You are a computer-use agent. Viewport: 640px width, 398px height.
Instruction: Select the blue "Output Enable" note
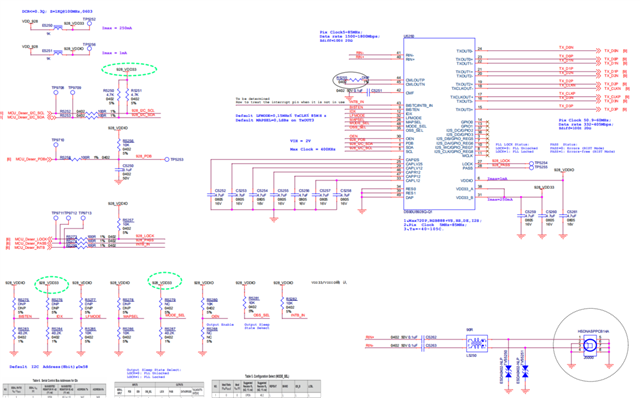(x=220, y=325)
